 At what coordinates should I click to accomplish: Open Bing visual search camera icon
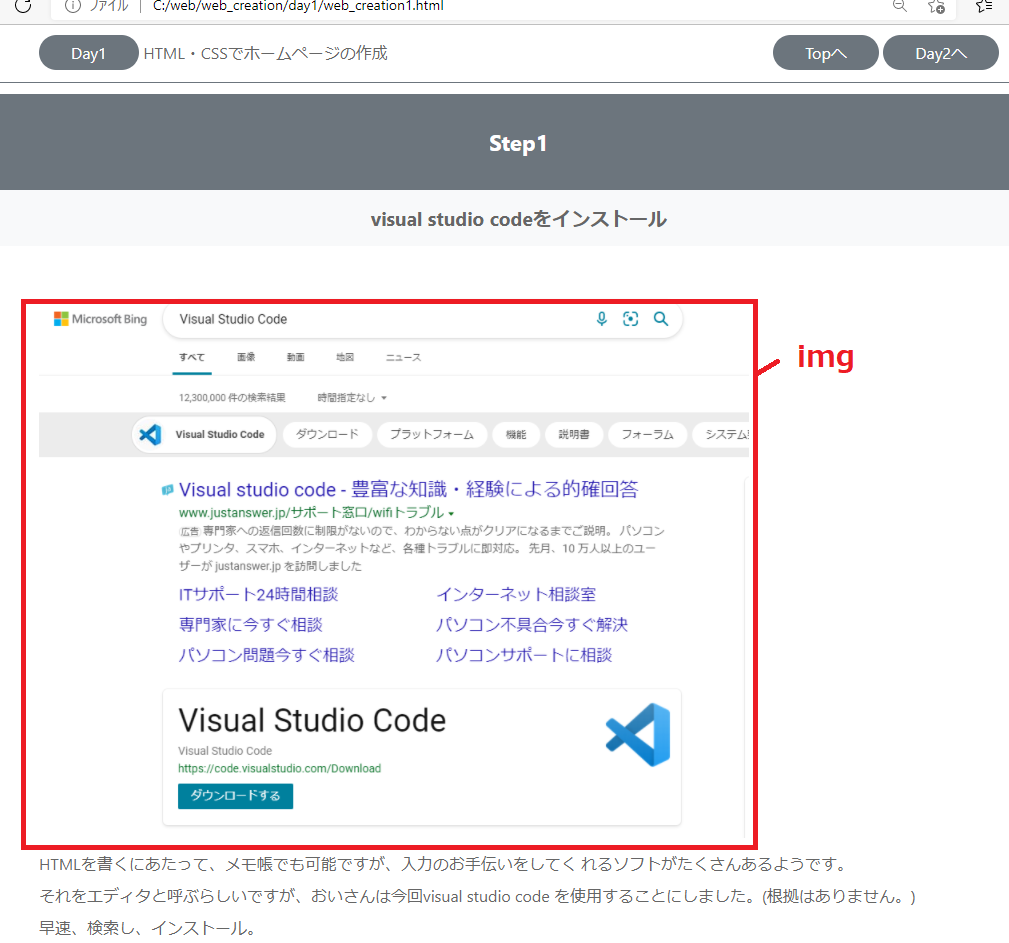point(631,319)
